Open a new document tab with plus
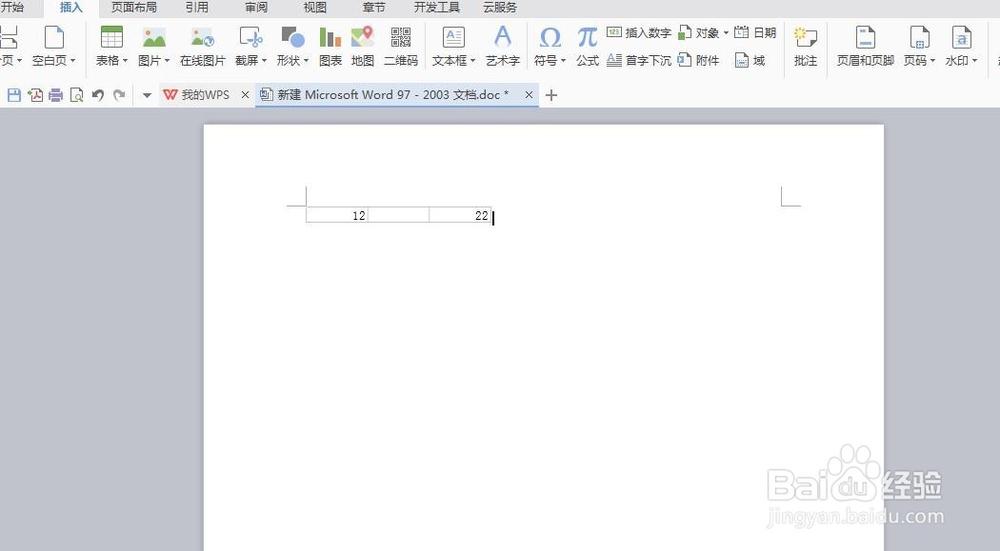This screenshot has width=1000, height=551. point(552,95)
